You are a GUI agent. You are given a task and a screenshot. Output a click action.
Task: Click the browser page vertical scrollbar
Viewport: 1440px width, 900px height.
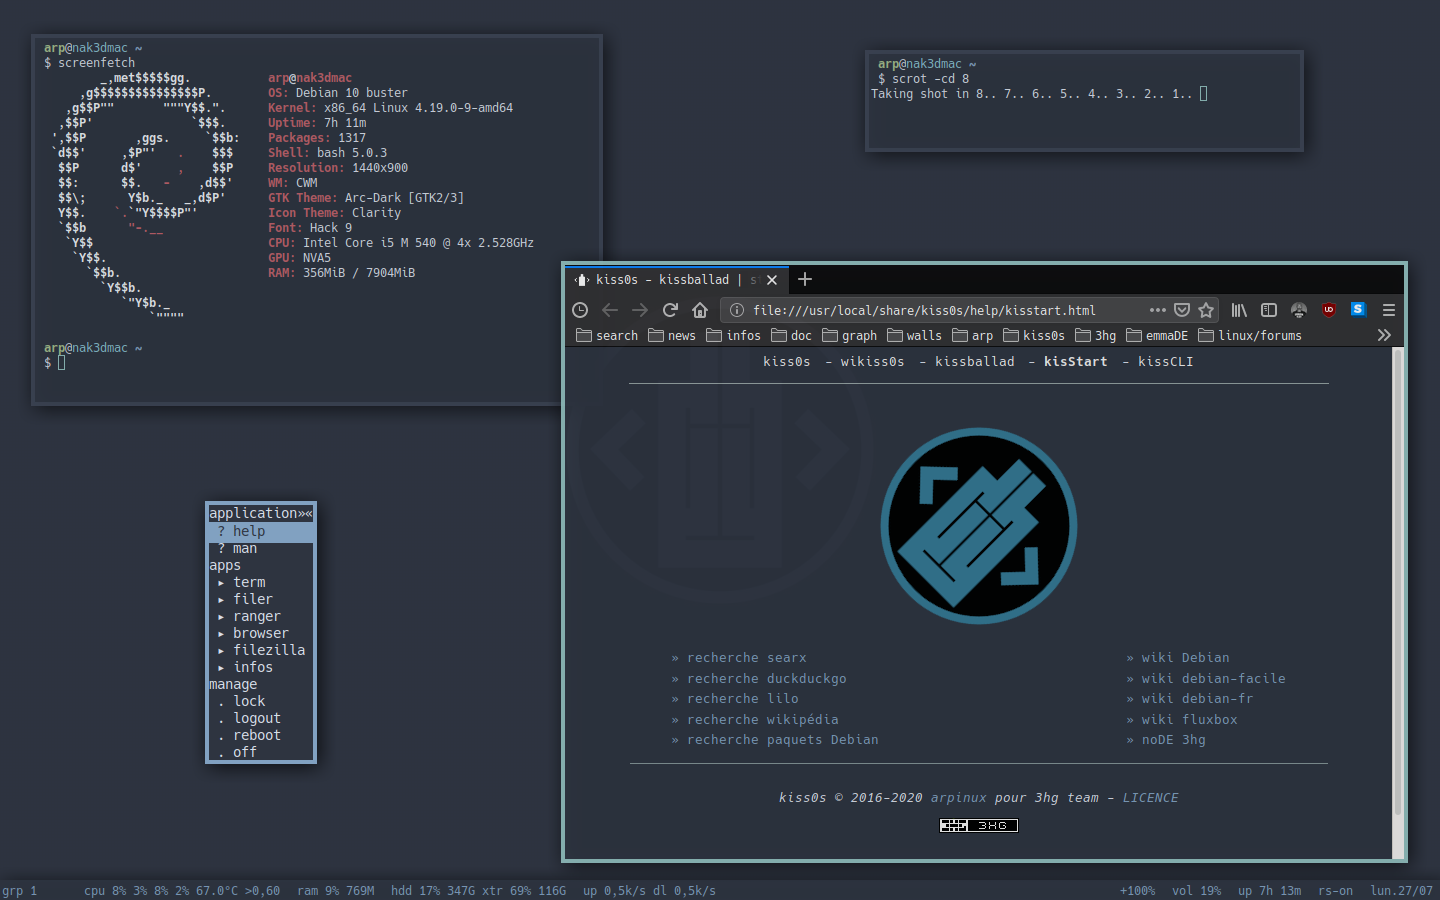coord(1398,580)
